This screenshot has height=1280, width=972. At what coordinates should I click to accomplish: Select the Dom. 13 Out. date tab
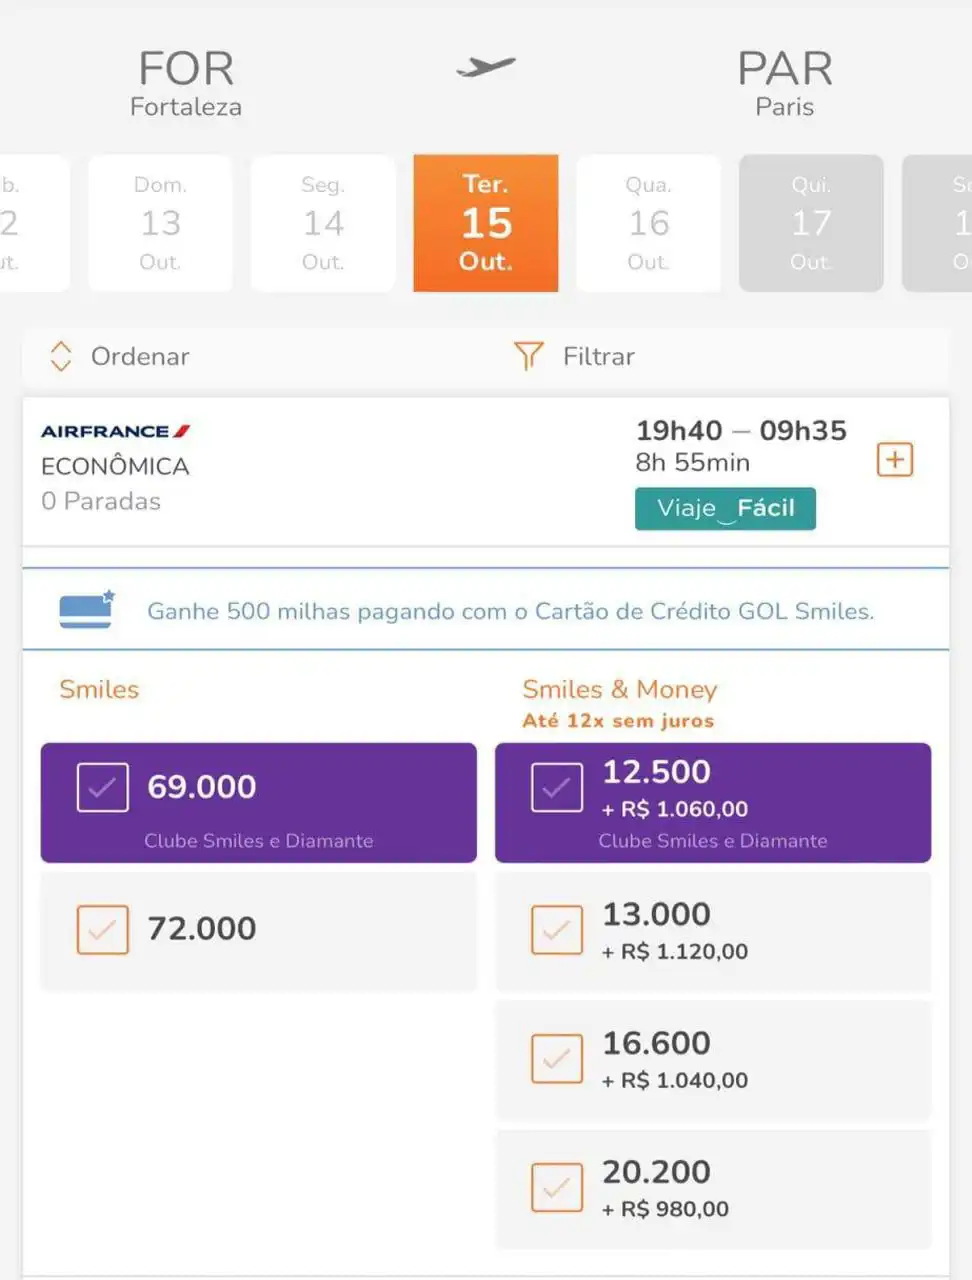(x=160, y=223)
